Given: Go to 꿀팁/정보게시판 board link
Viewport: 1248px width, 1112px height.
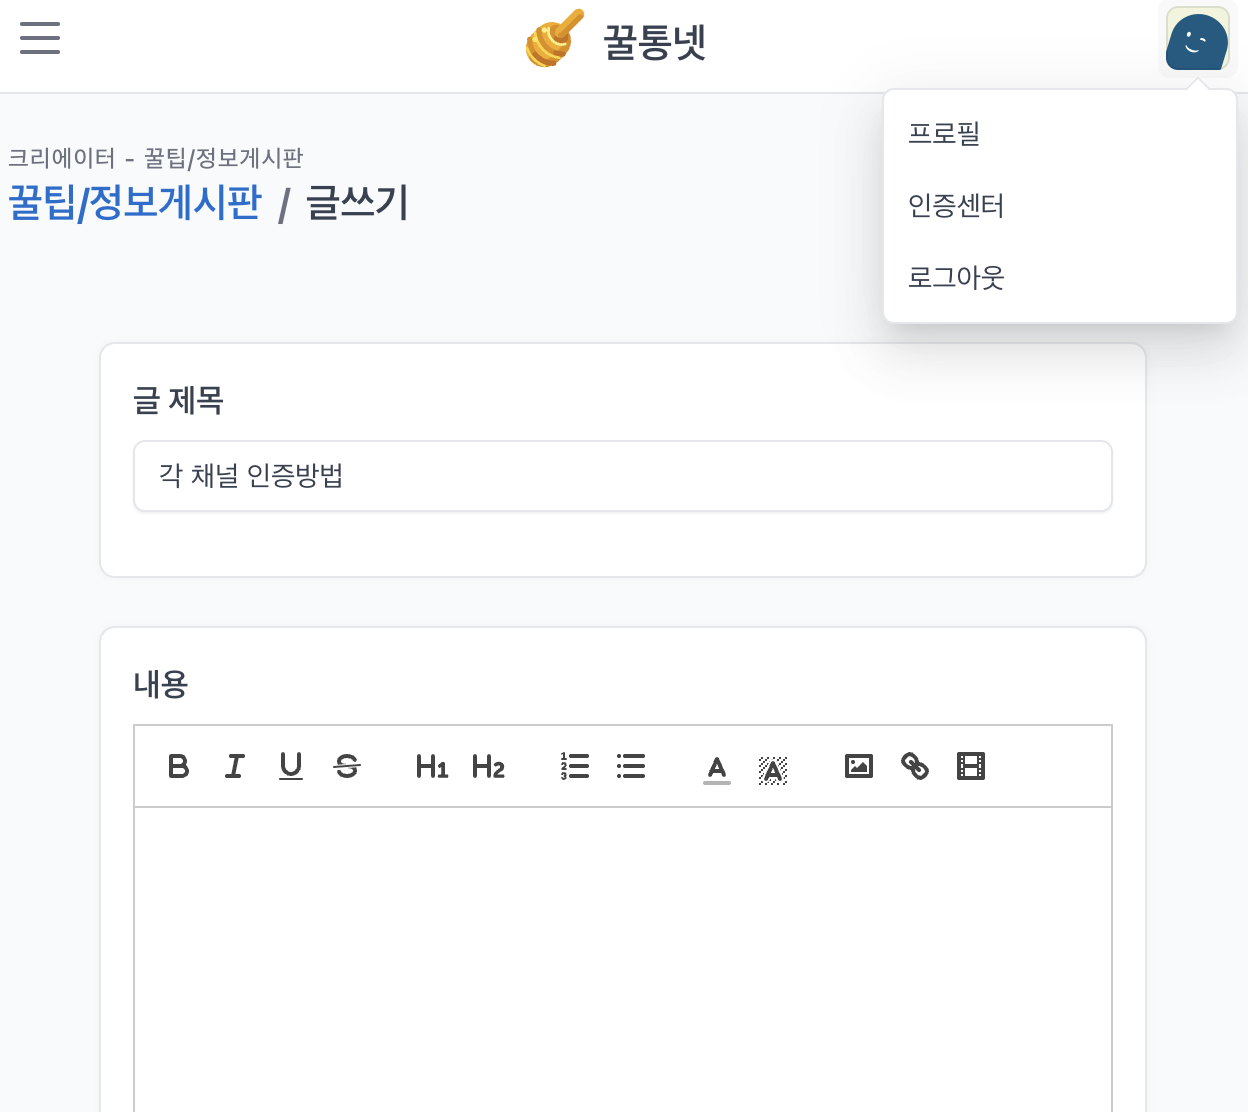Looking at the screenshot, I should click(x=135, y=203).
